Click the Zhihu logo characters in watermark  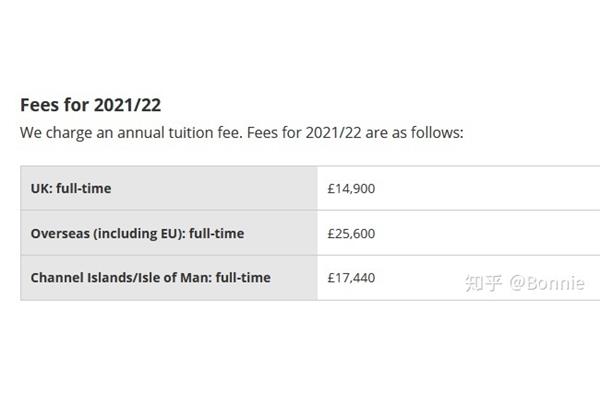483,283
